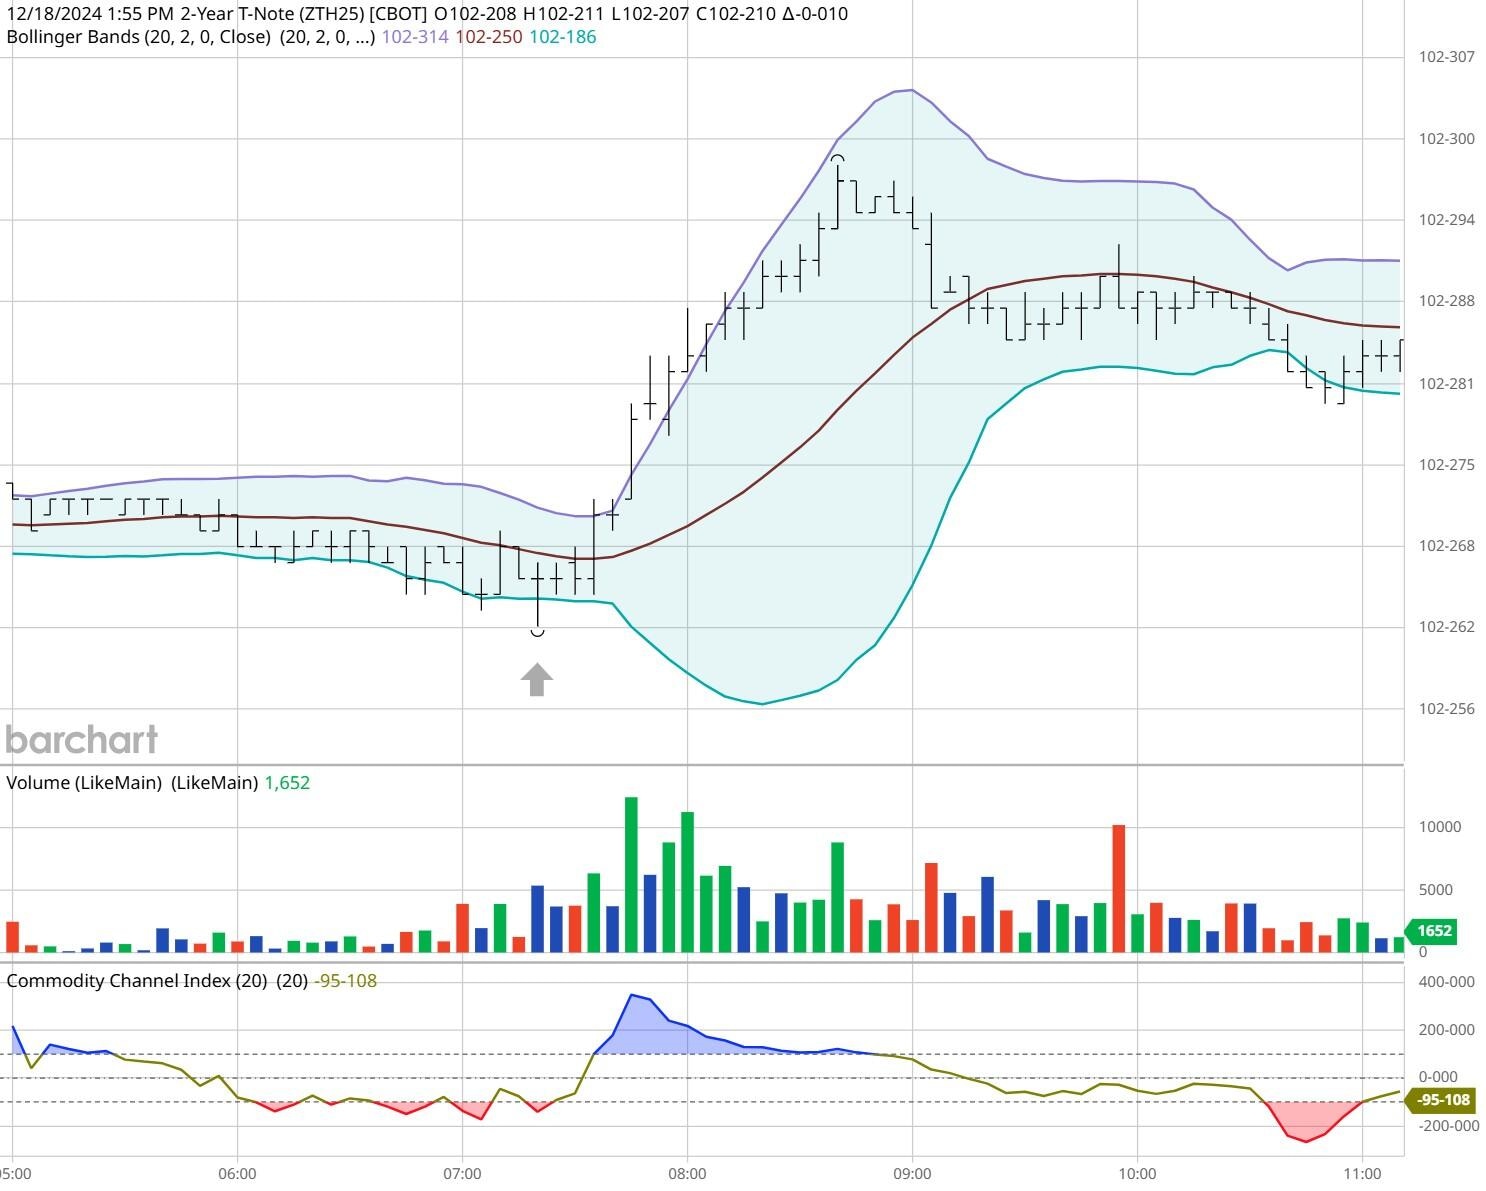This screenshot has width=1486, height=1191.
Task: Open the Volume (LikeMain) indicator label
Action: (x=84, y=783)
